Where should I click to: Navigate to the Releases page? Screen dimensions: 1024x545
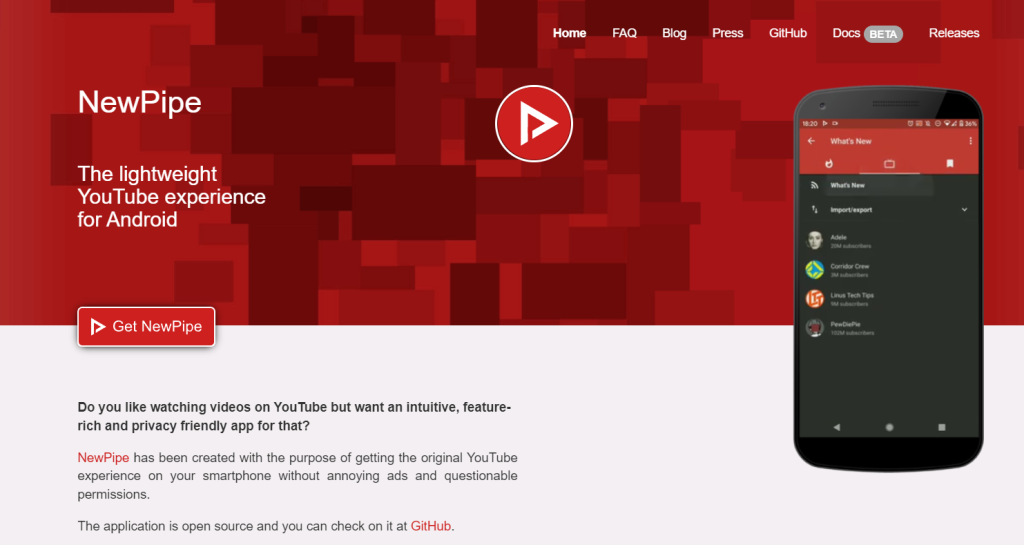point(953,33)
